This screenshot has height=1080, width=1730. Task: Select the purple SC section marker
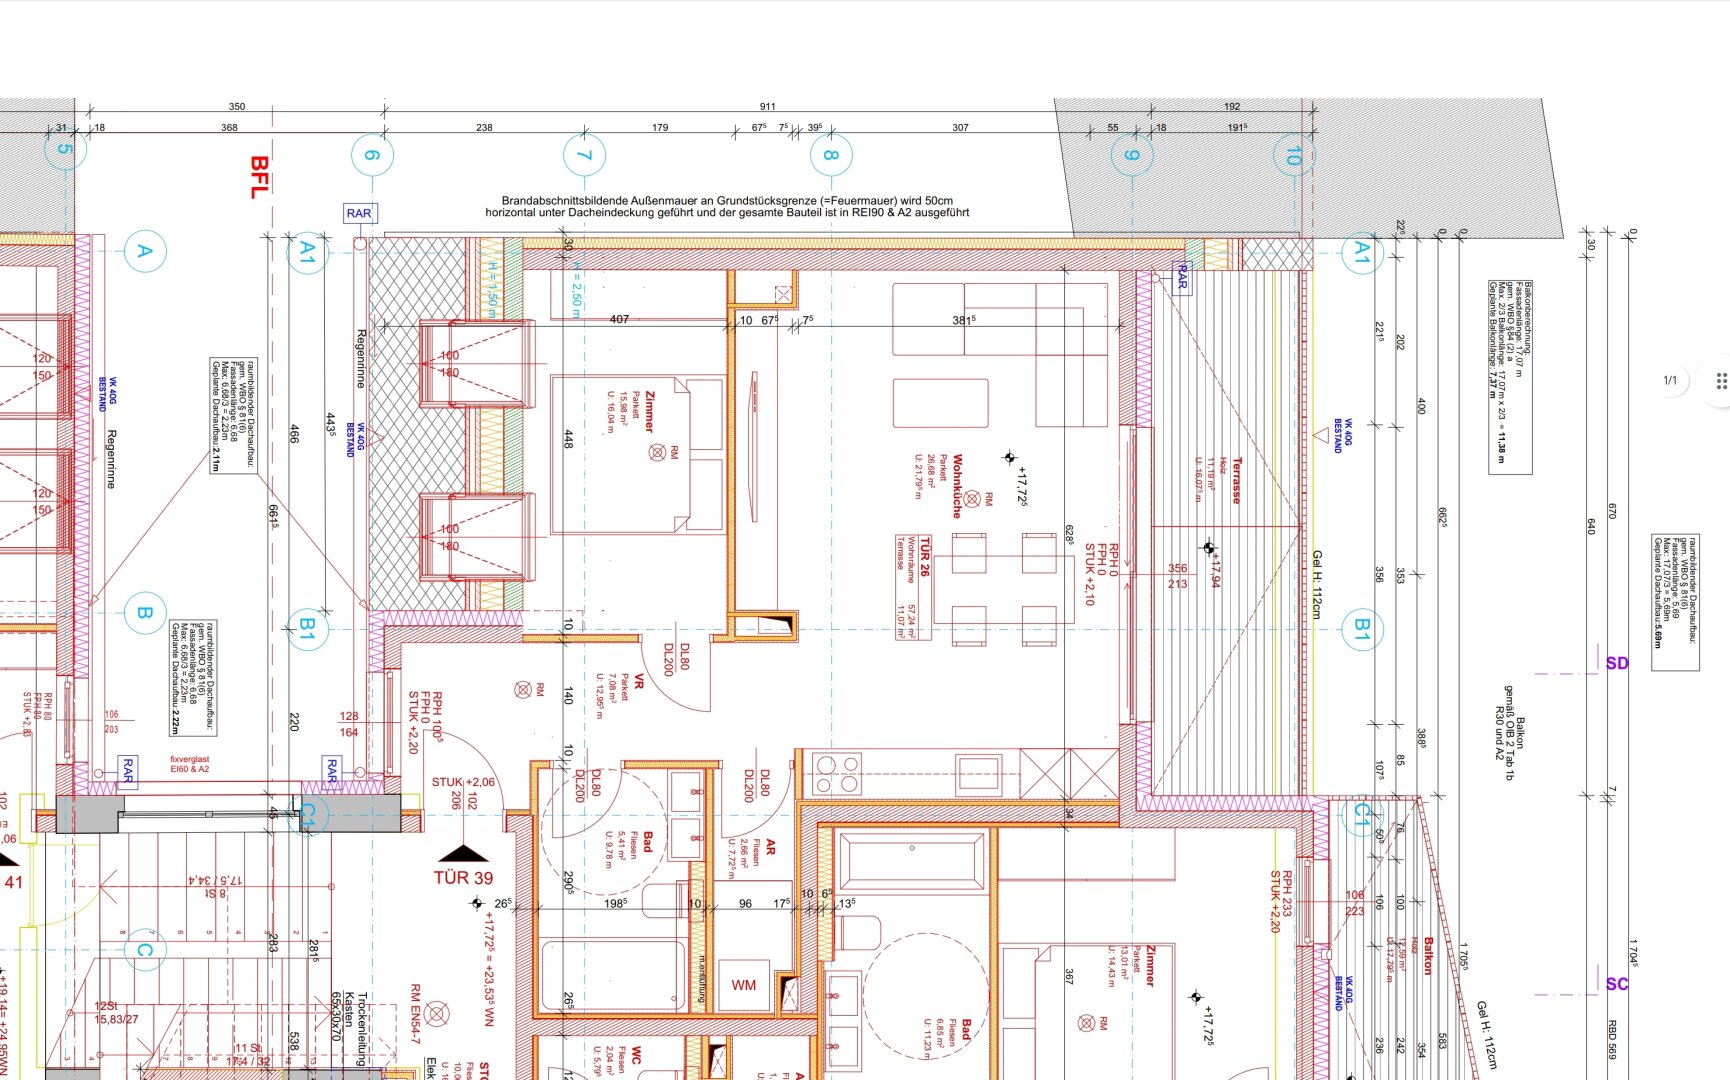click(x=1616, y=984)
